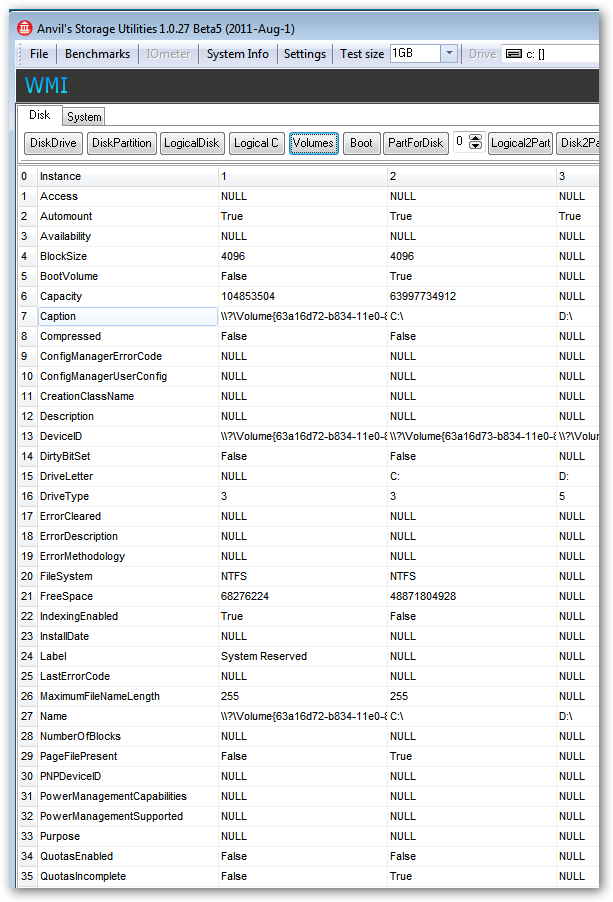Screen dimensions: 613x902
Task: Open the Settings menu
Action: (305, 54)
